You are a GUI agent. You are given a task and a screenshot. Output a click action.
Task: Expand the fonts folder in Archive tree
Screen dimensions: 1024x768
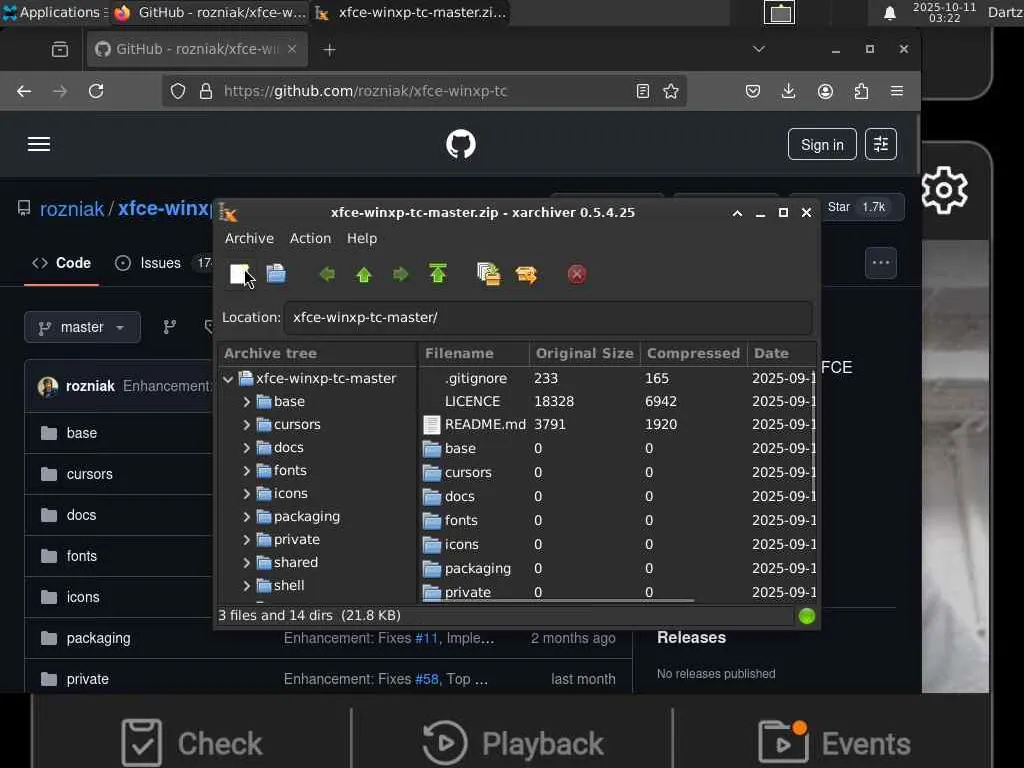[x=246, y=470]
